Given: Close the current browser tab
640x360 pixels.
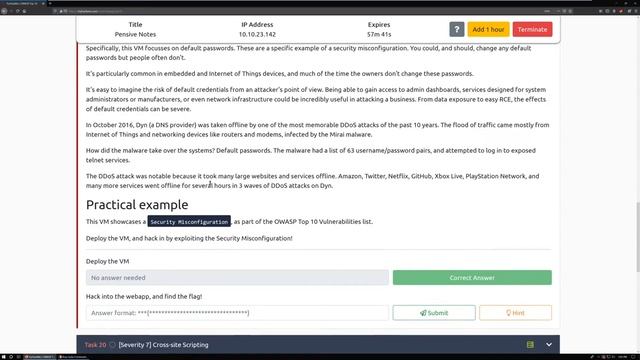Looking at the screenshot, I should pos(43,3).
